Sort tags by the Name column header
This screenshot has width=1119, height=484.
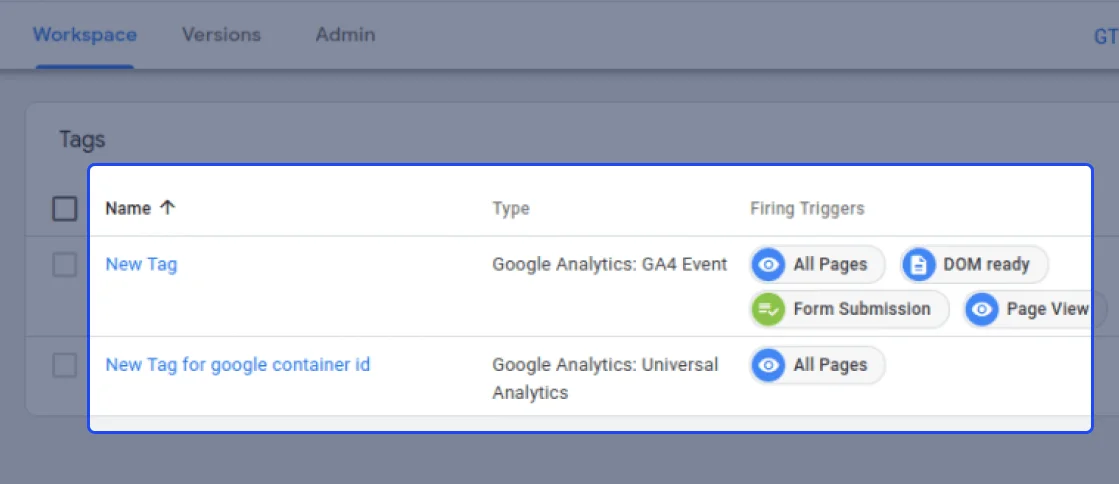[128, 208]
